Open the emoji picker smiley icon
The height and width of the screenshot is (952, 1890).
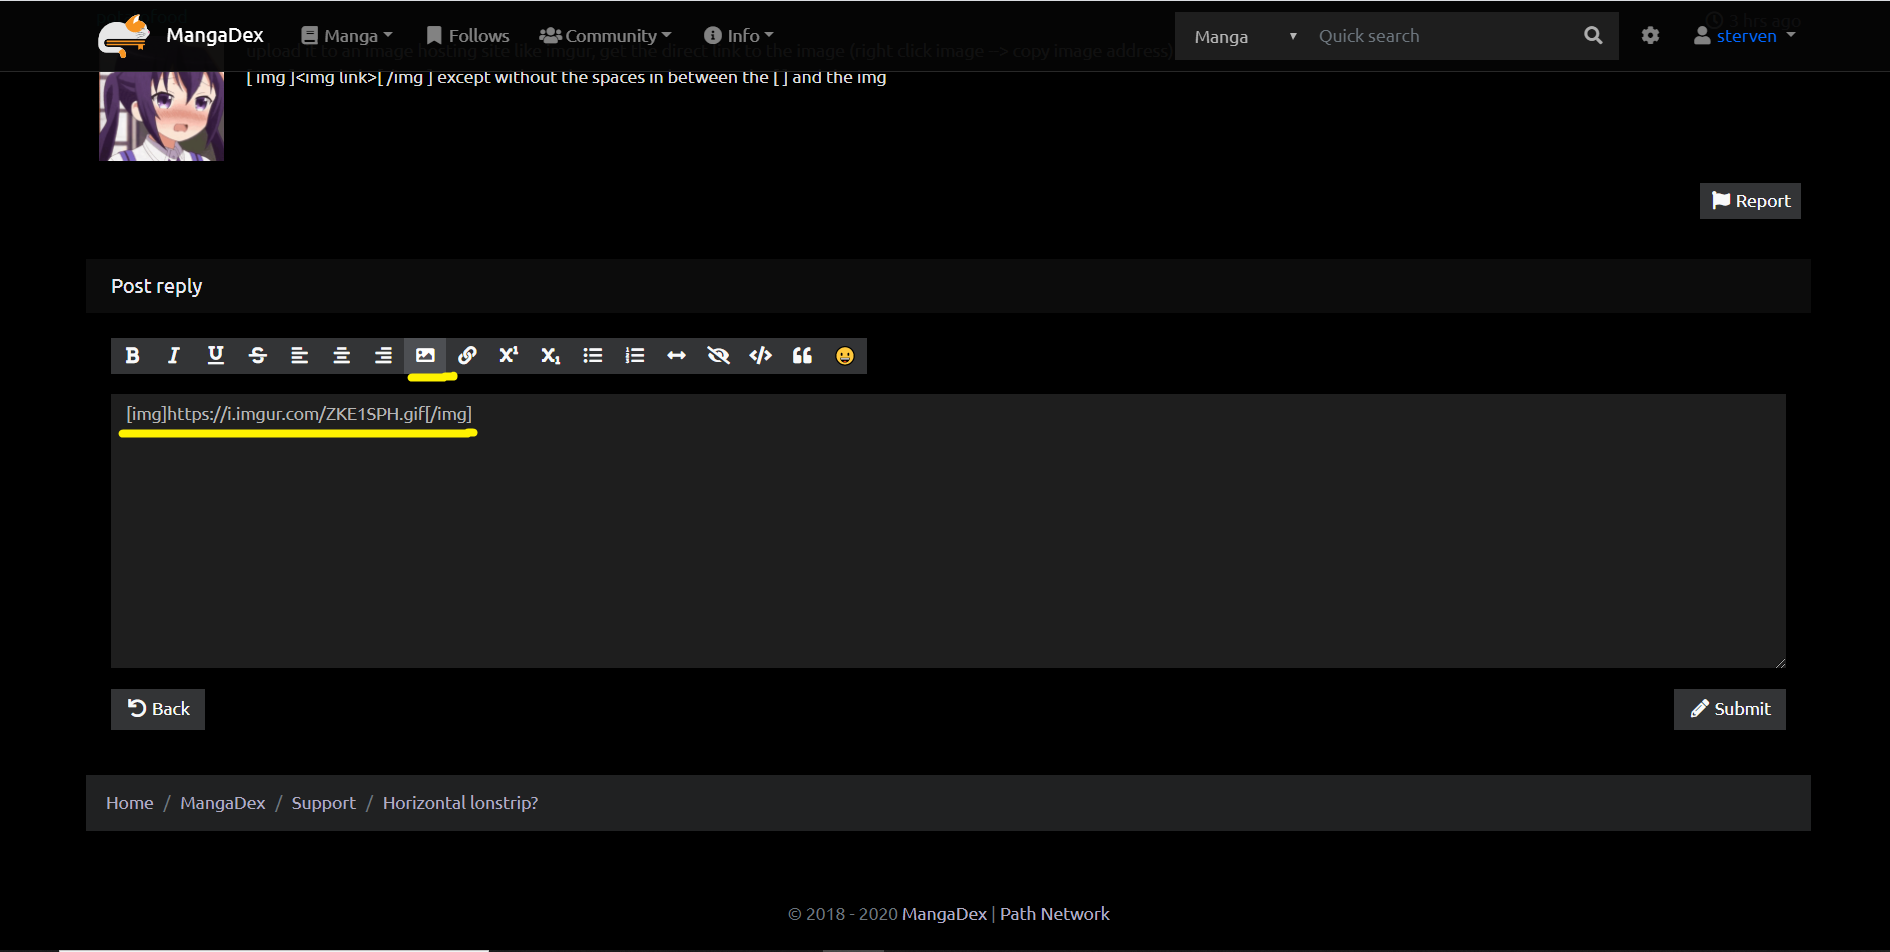[845, 356]
